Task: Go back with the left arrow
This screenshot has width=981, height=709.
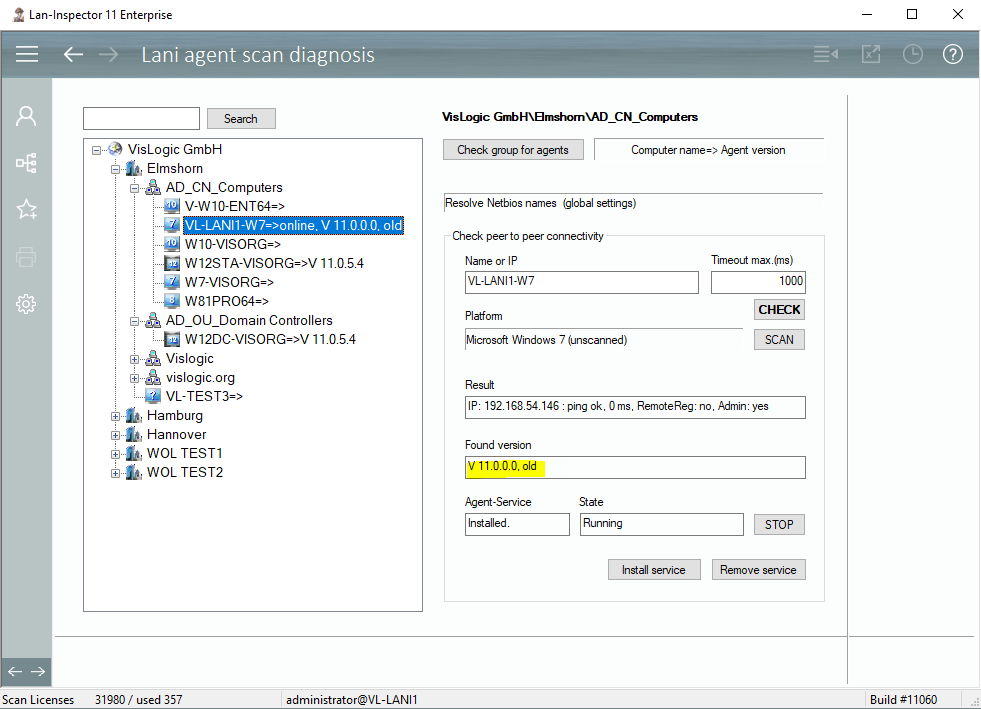Action: click(x=73, y=54)
